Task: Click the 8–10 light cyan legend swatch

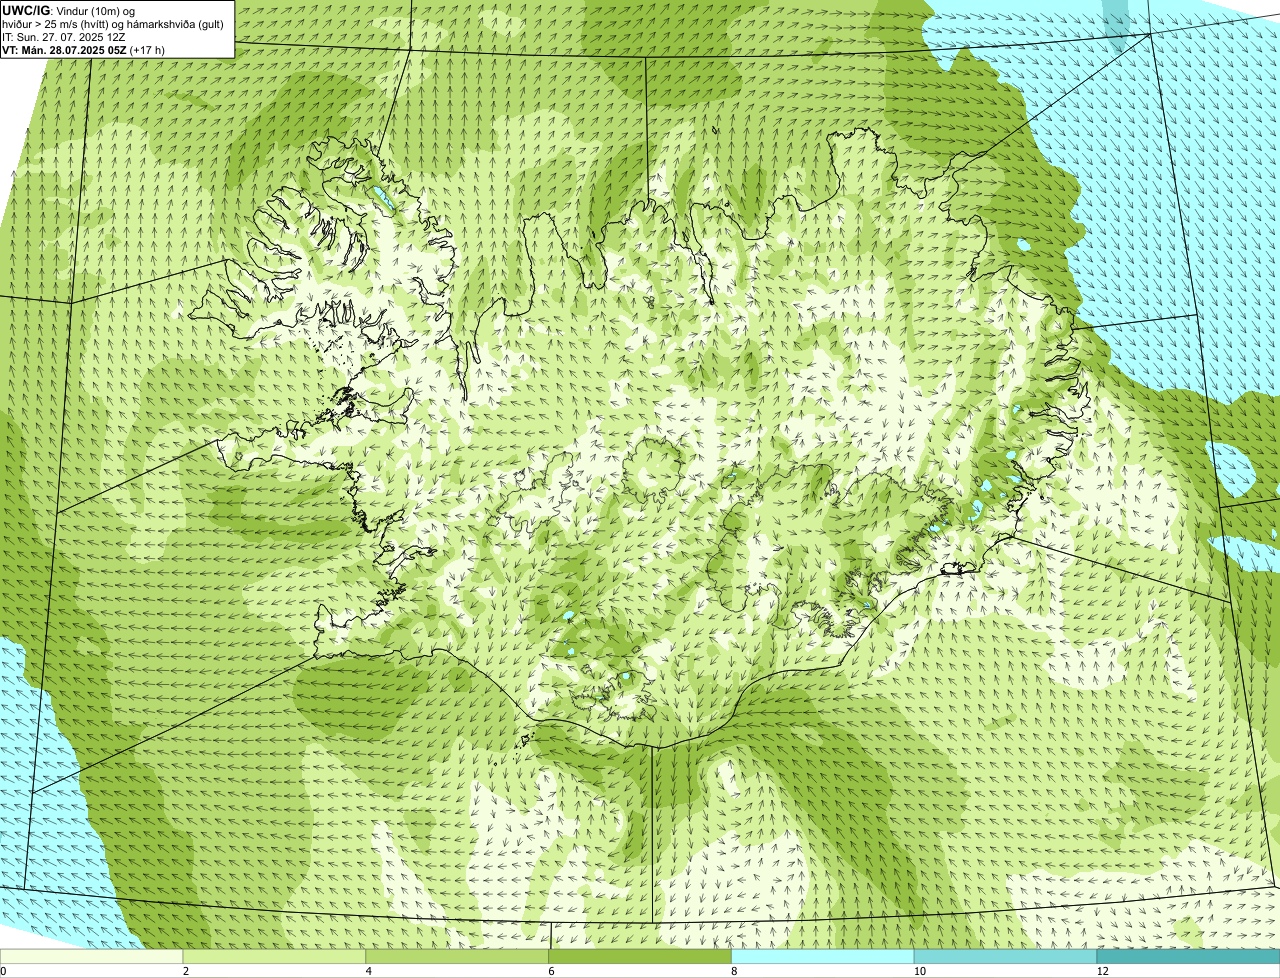Action: coord(824,957)
